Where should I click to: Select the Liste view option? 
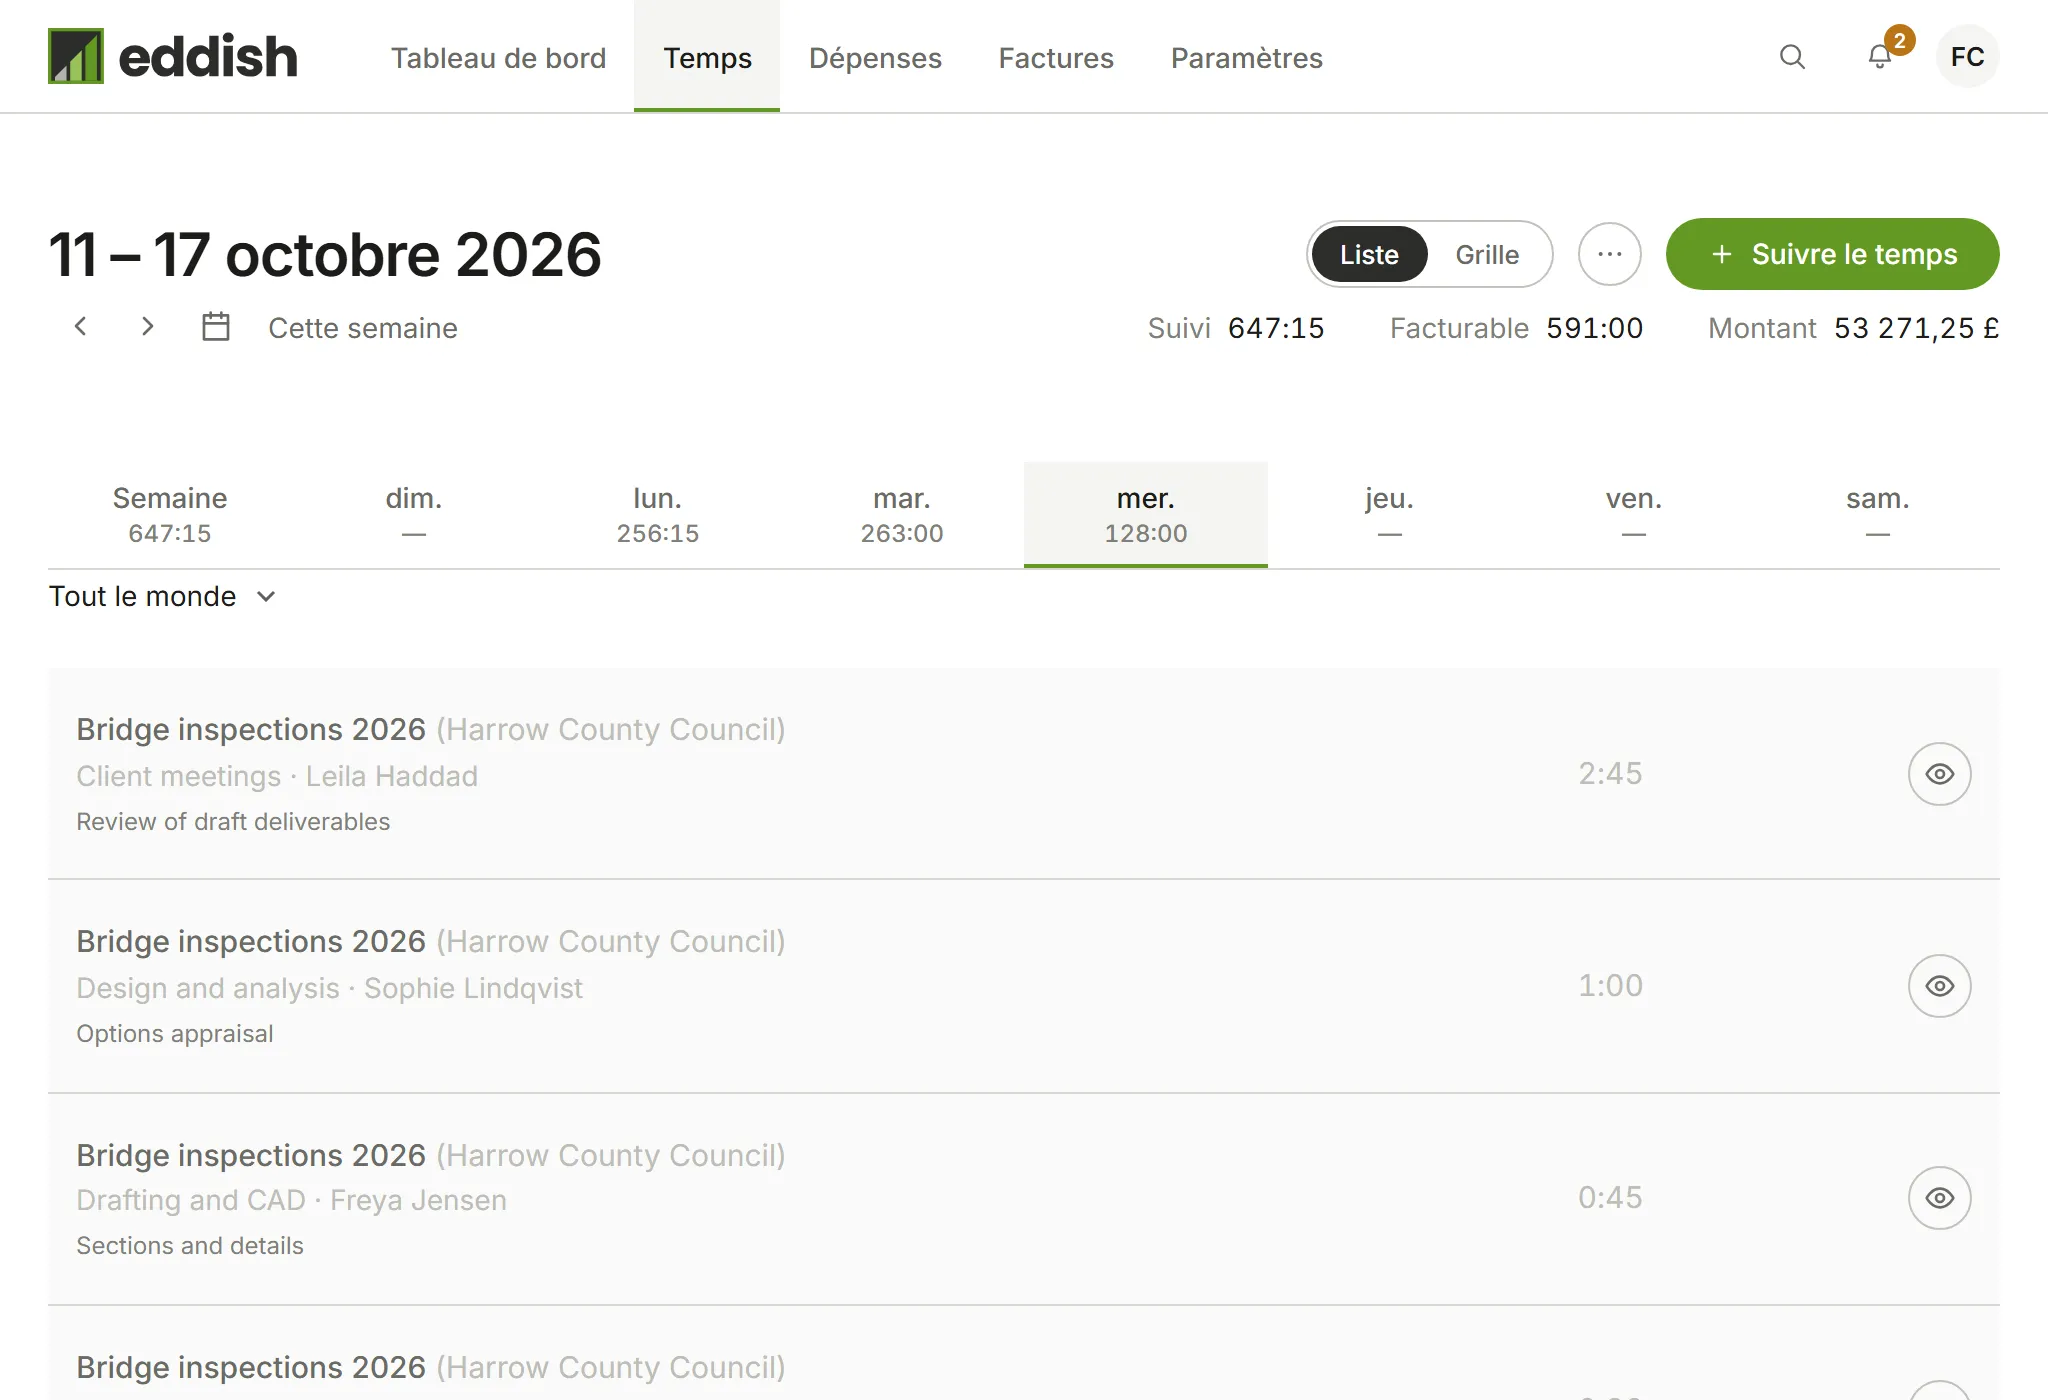1369,254
